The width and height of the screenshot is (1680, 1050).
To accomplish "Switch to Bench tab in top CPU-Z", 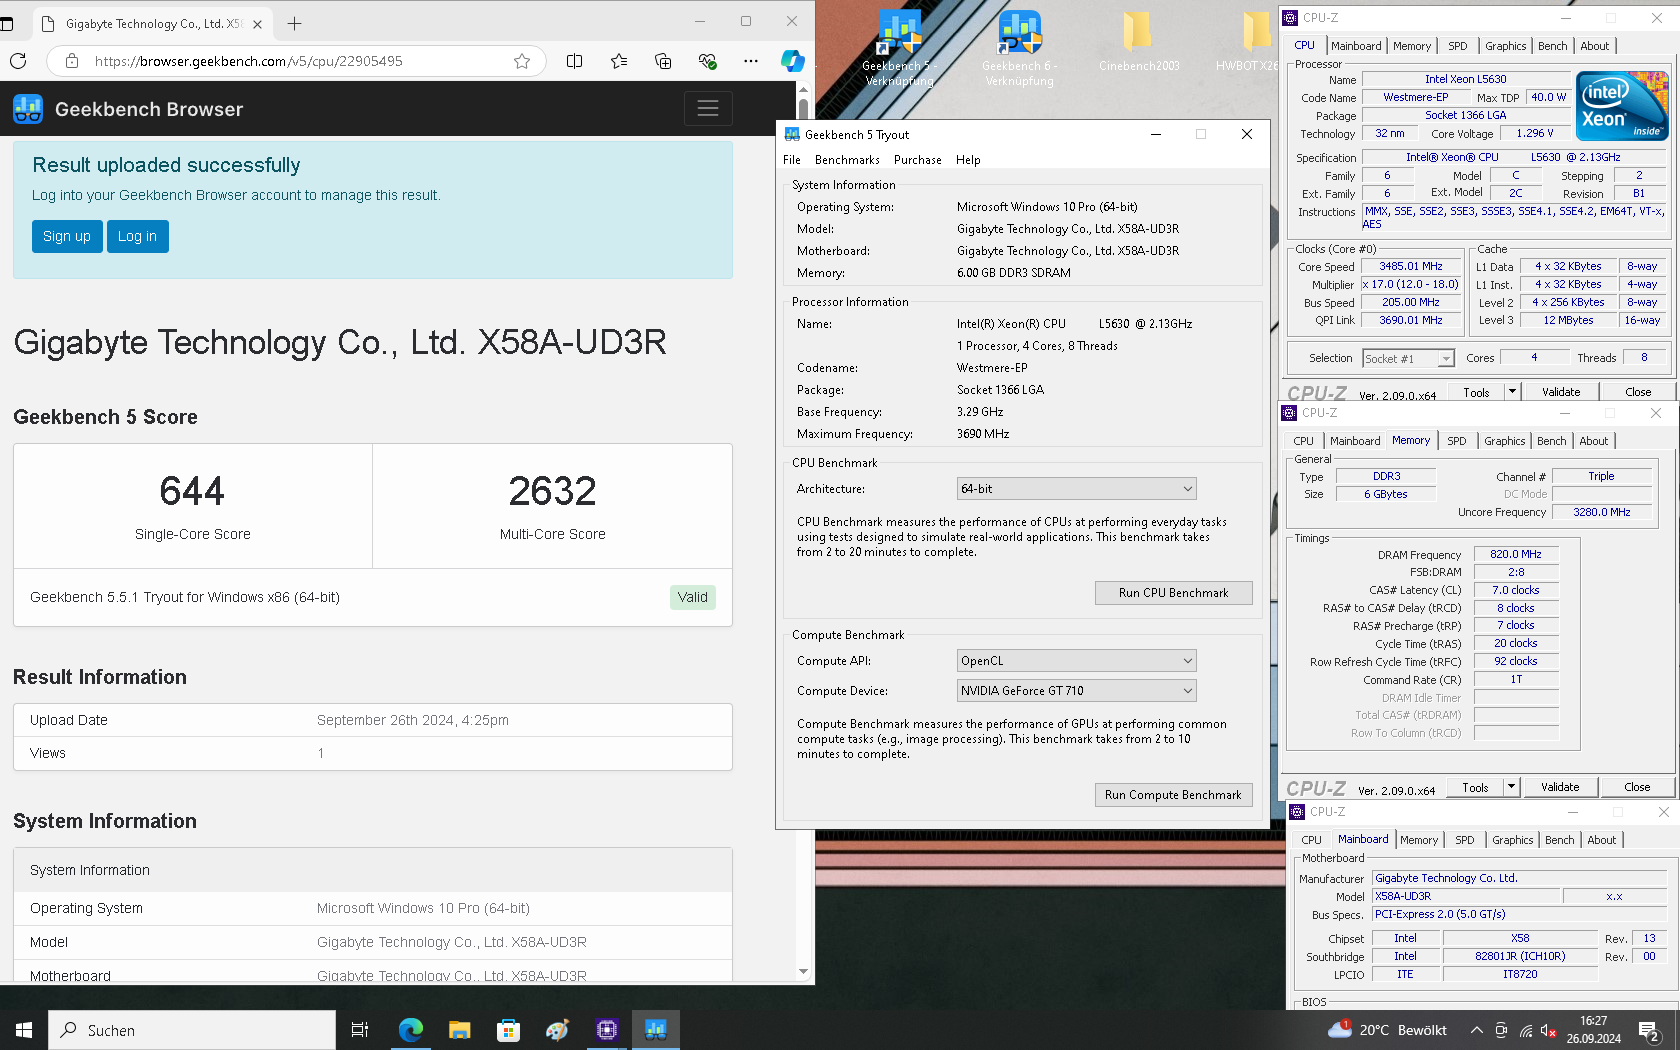I will 1553,46.
